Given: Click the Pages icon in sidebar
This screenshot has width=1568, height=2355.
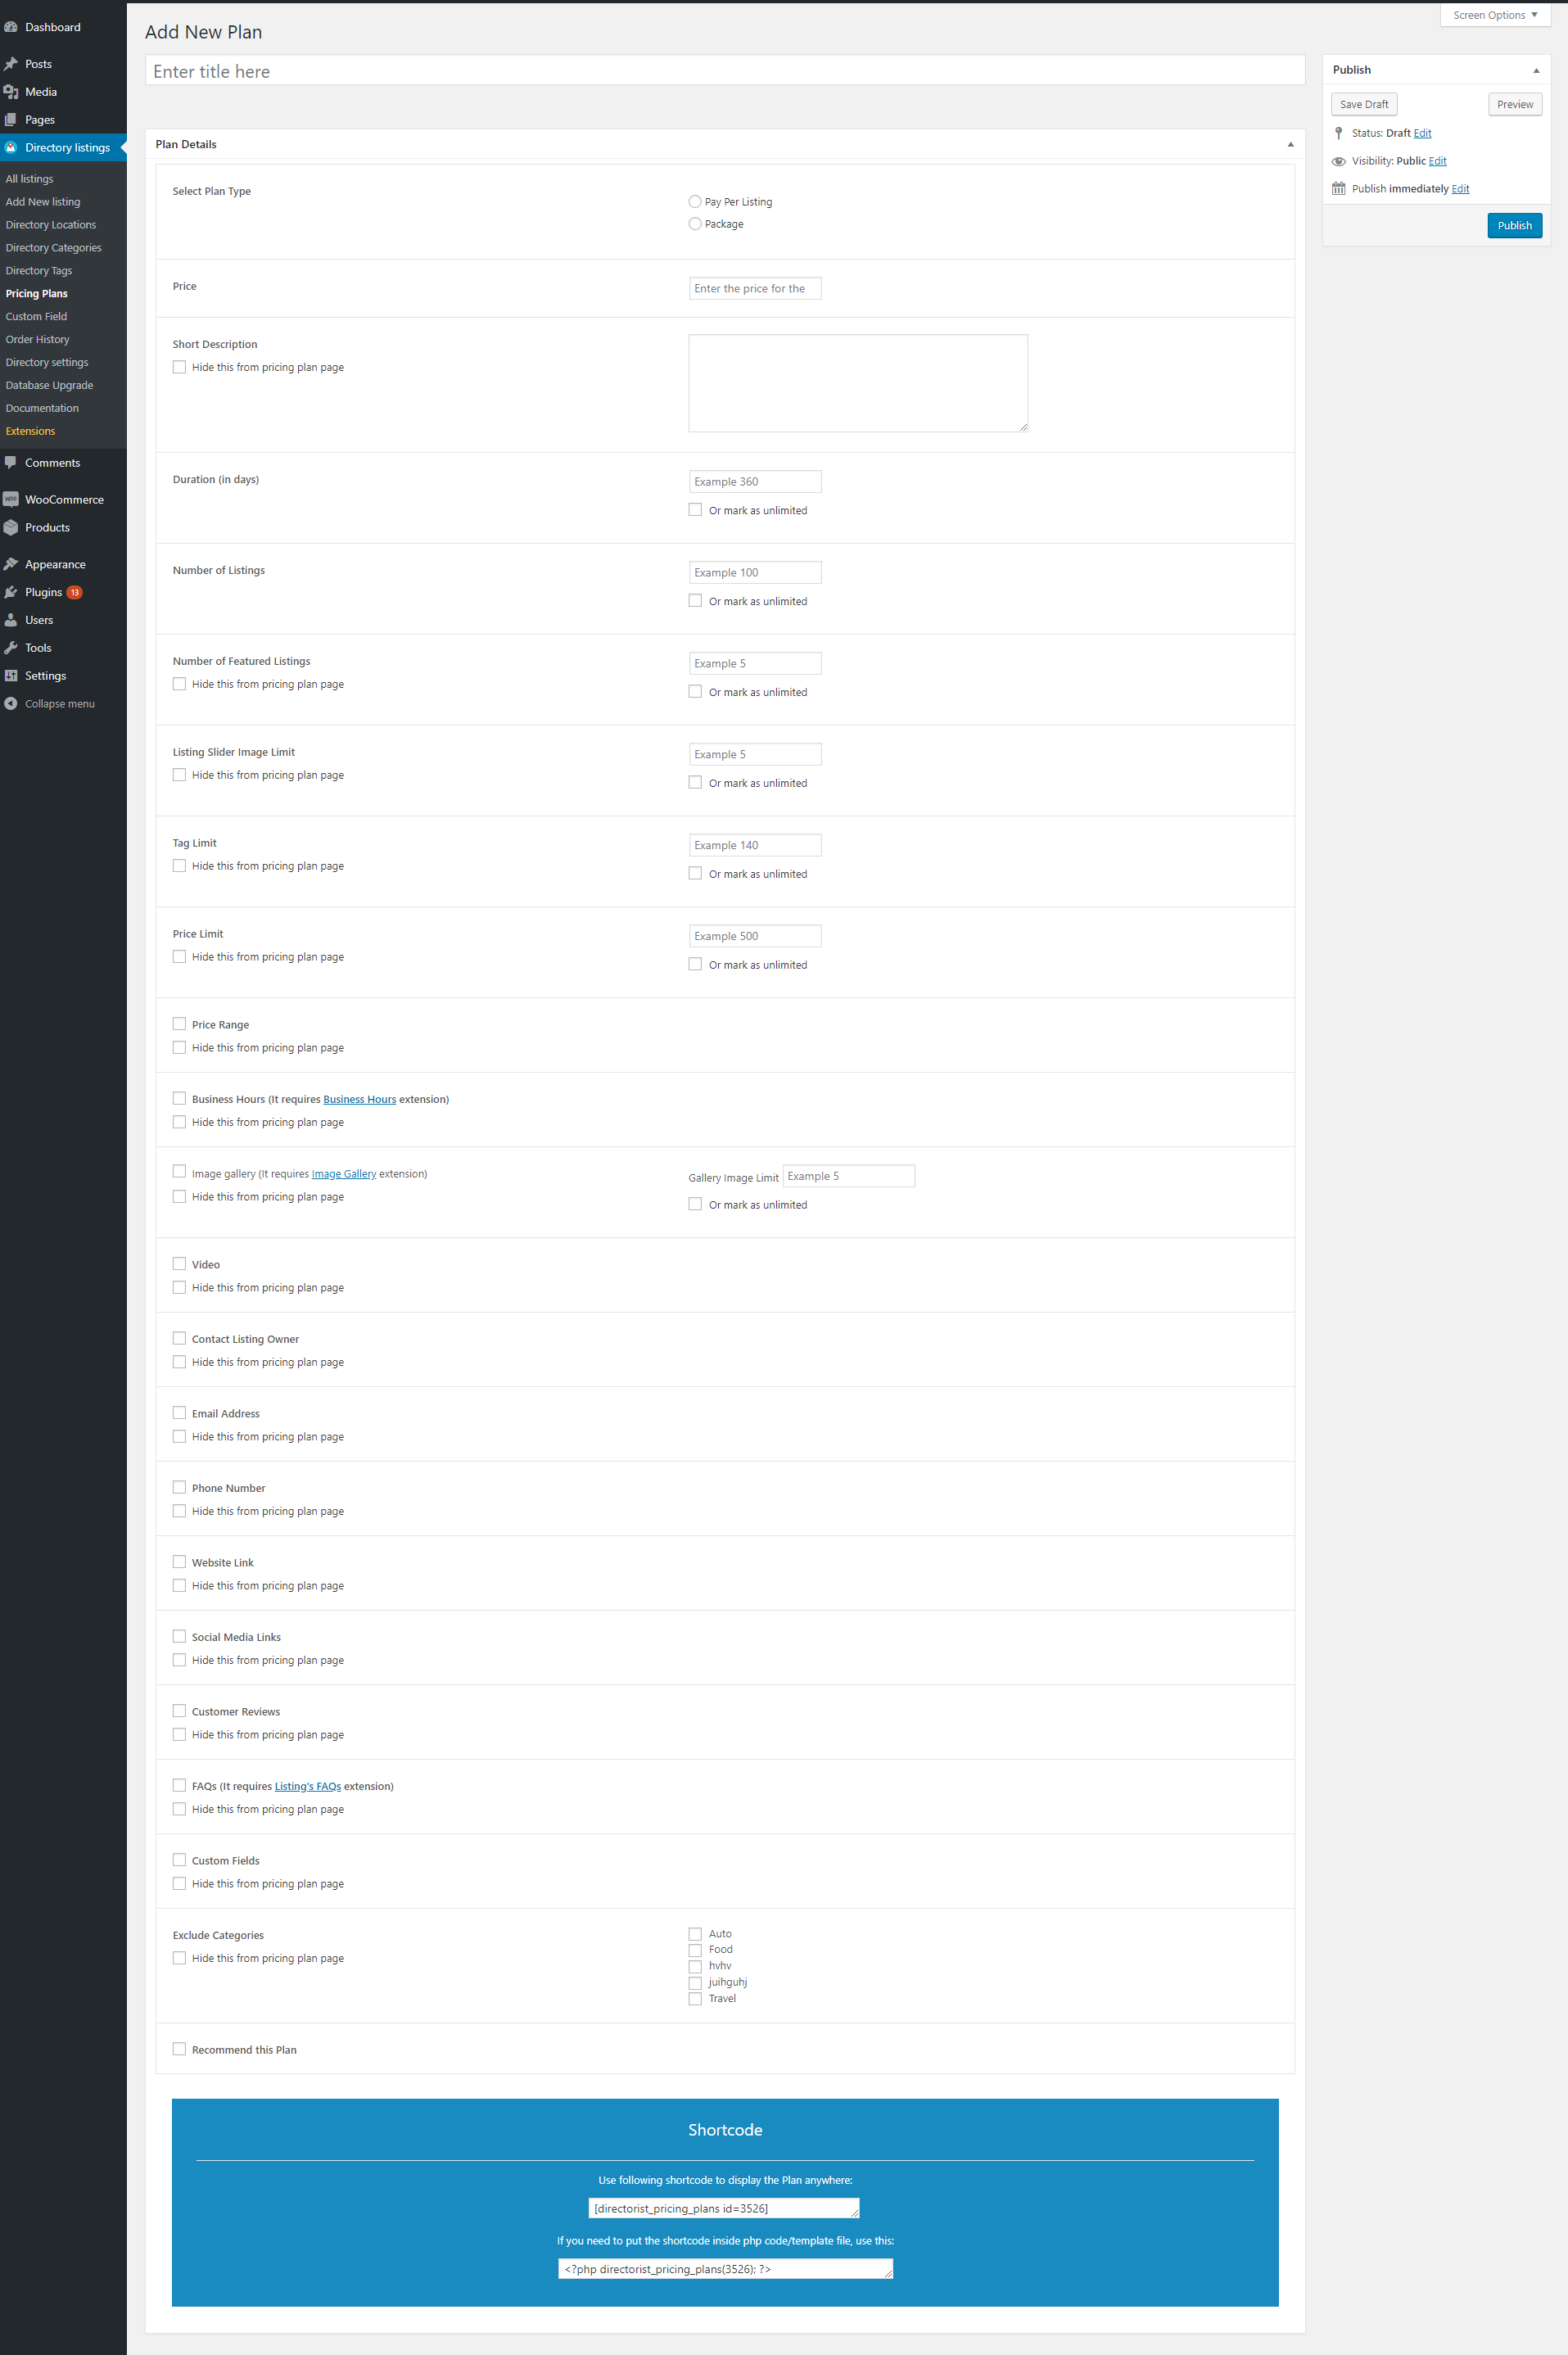Looking at the screenshot, I should [x=11, y=120].
